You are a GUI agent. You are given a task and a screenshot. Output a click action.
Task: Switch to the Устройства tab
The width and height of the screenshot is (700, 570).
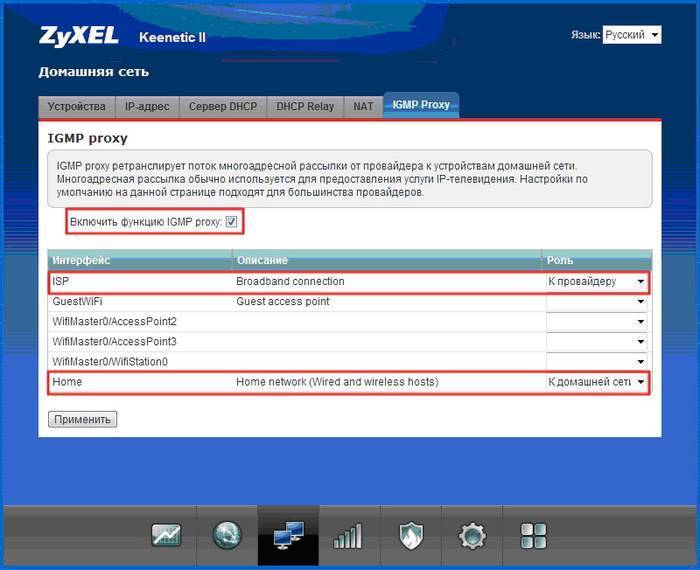click(77, 107)
